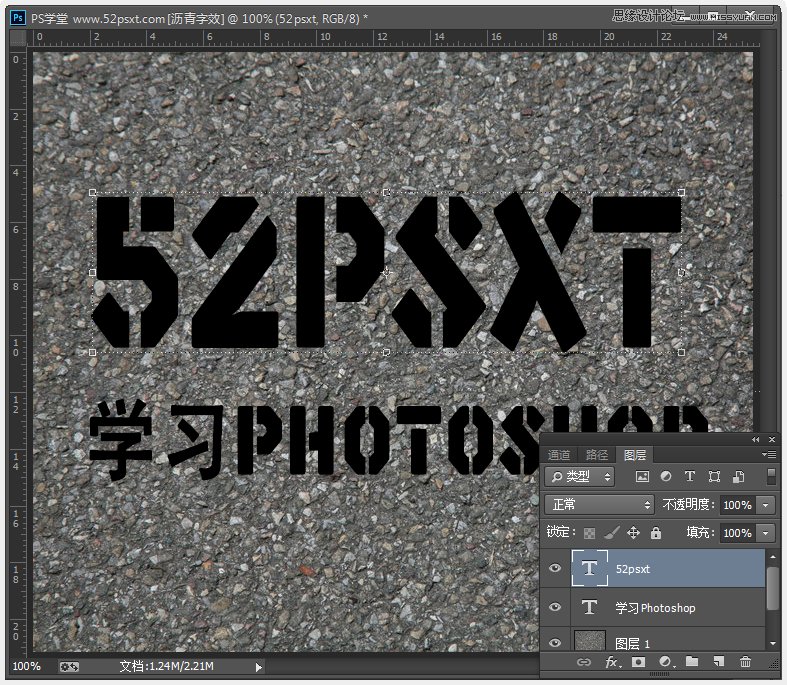Select the 图层 tab
The width and height of the screenshot is (787, 685).
pos(634,455)
